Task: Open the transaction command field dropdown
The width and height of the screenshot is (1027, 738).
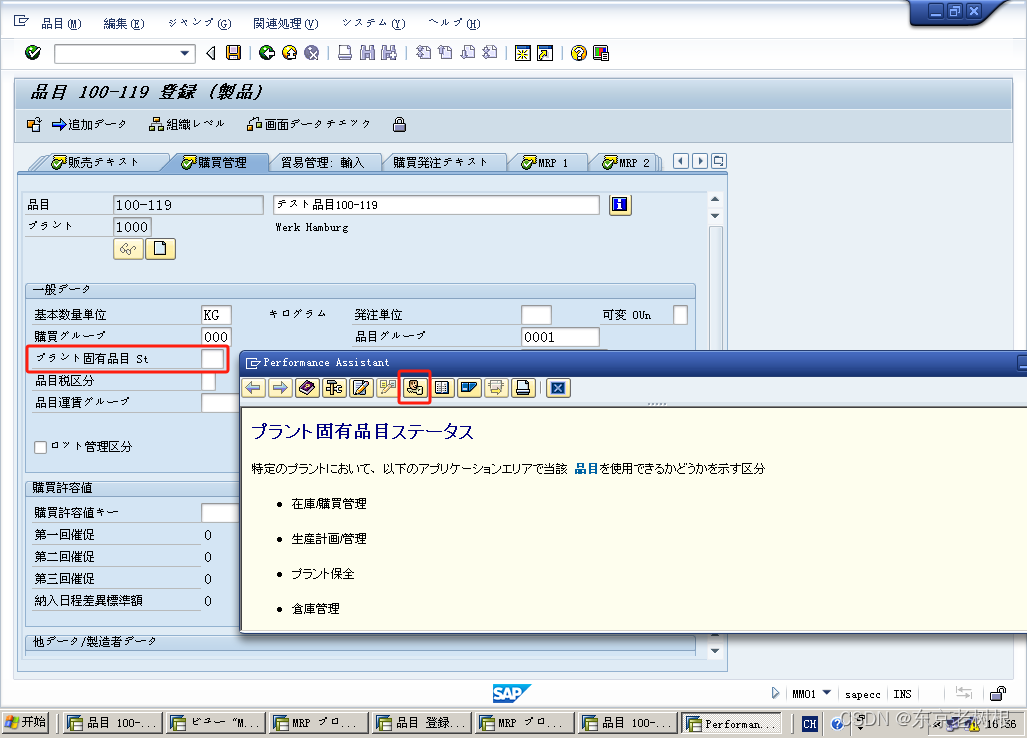Action: coord(185,53)
